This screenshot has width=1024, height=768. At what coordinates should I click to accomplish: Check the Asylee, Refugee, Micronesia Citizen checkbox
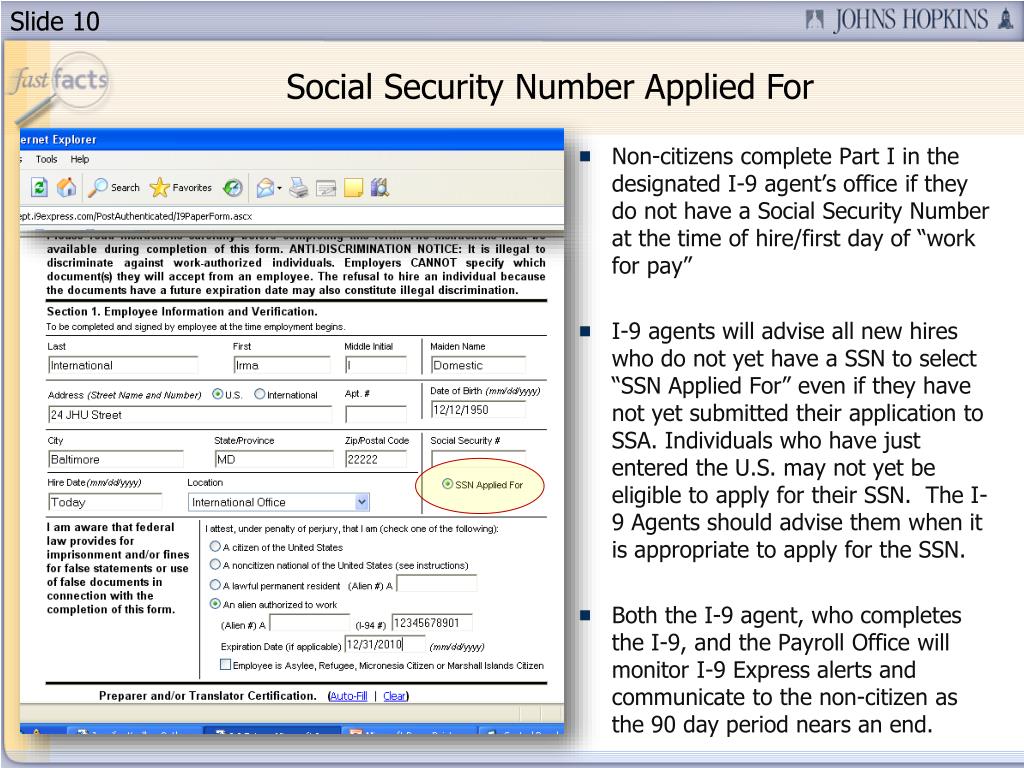click(x=225, y=665)
